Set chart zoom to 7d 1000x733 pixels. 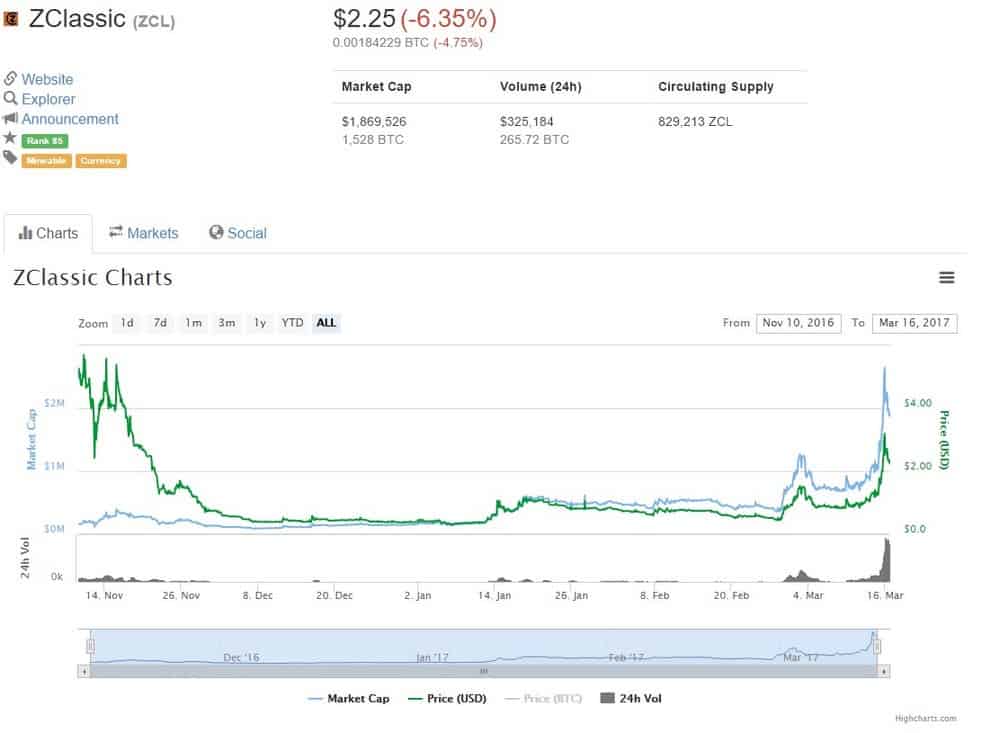(x=160, y=323)
